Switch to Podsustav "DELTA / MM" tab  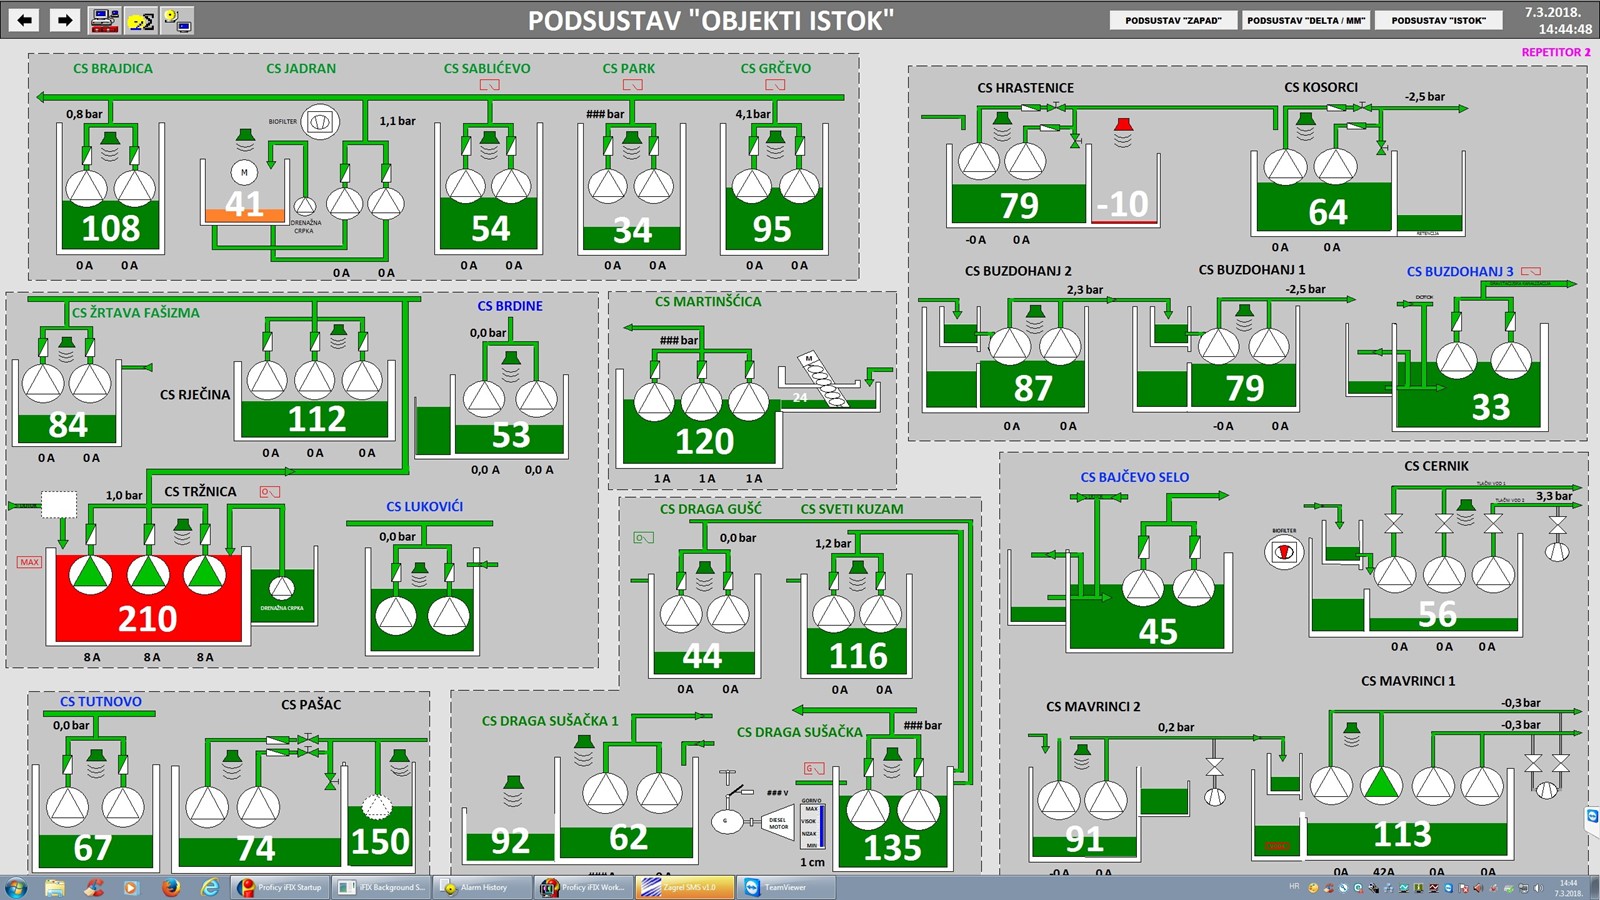point(1305,20)
